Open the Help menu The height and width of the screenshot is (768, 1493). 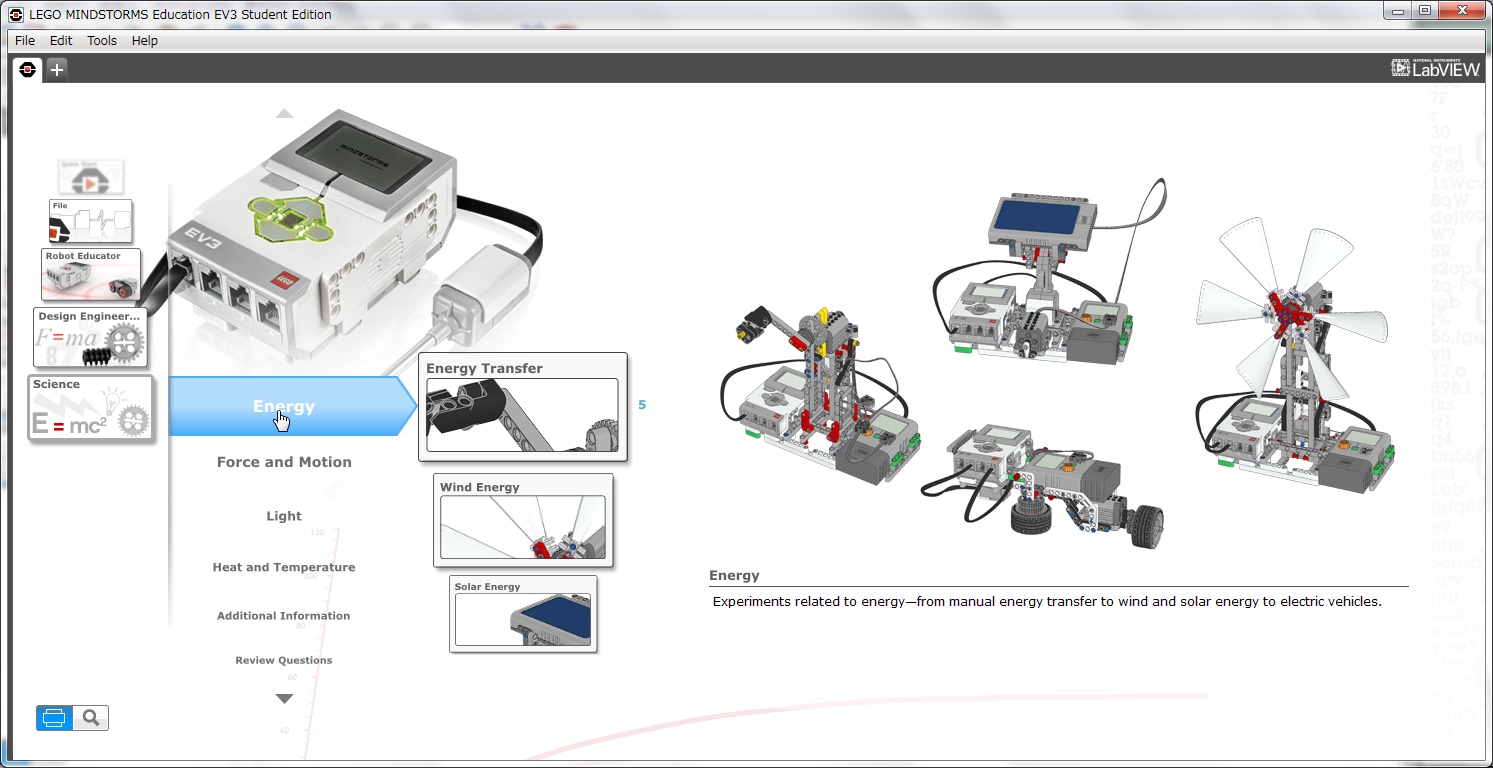point(145,41)
